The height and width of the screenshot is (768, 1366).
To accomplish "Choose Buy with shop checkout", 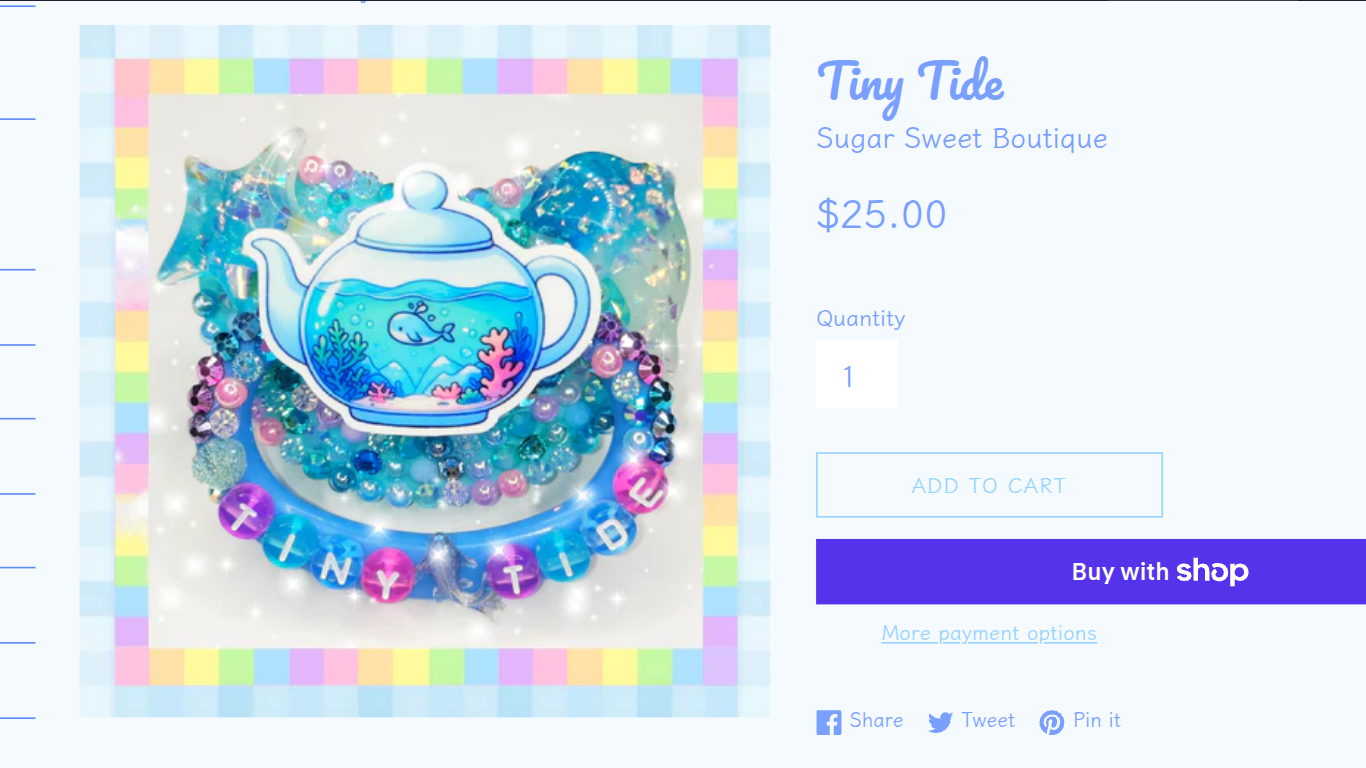I will [1091, 572].
